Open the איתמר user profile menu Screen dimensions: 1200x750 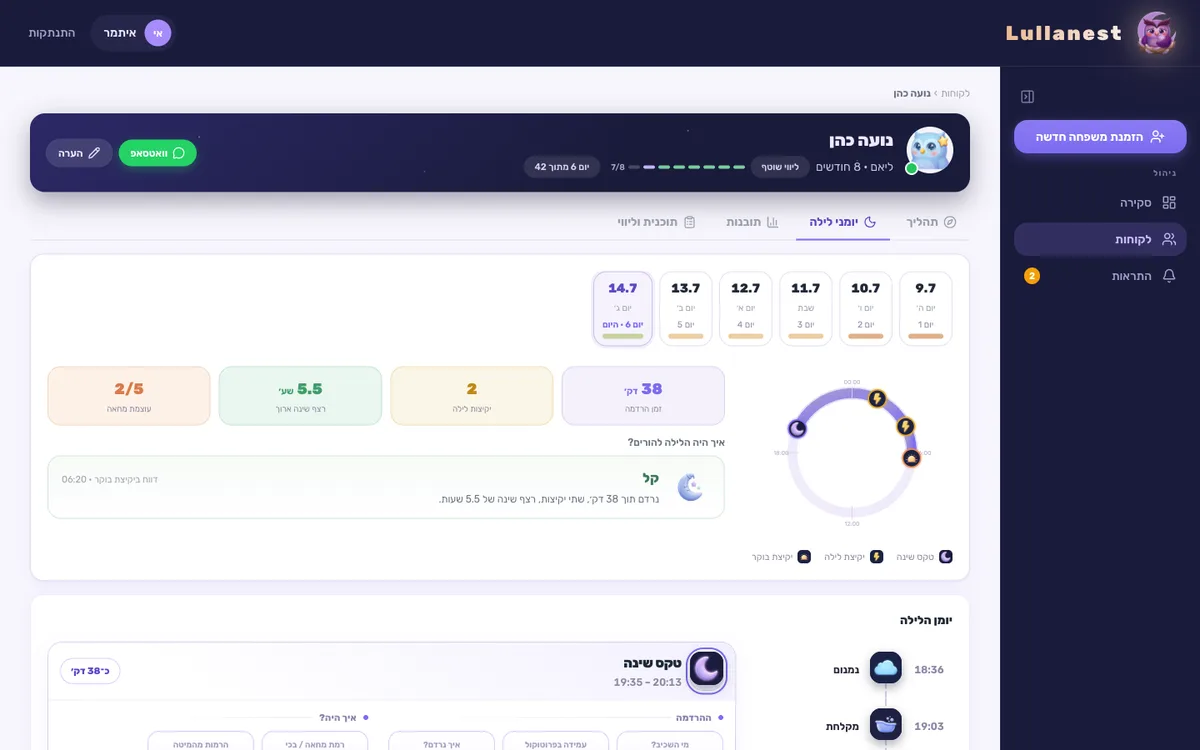132,33
